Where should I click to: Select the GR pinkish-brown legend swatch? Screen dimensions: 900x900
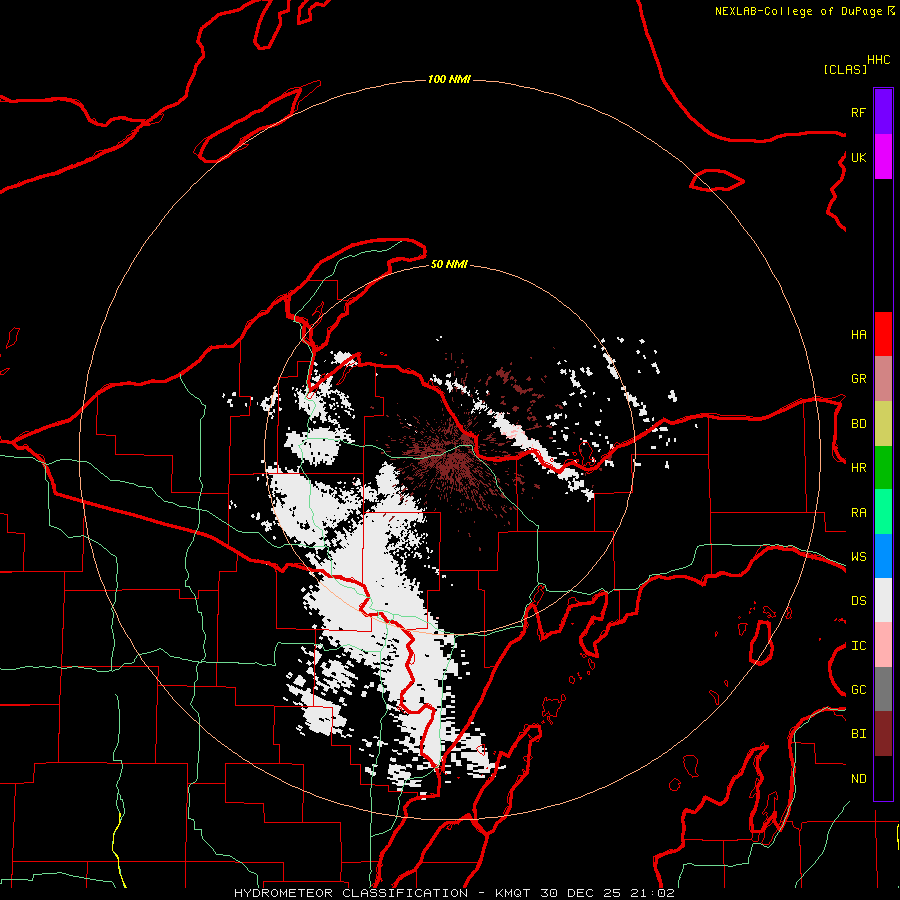[x=883, y=379]
